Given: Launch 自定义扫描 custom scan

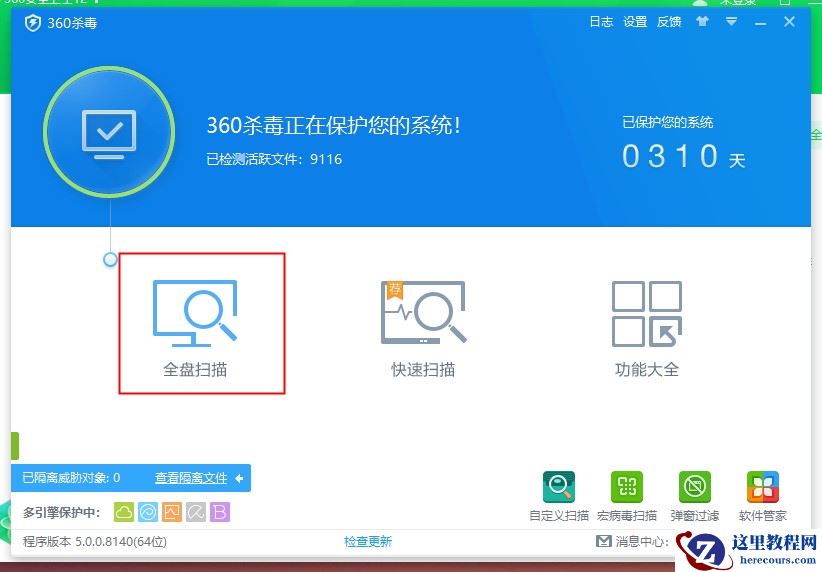Looking at the screenshot, I should coord(559,496).
